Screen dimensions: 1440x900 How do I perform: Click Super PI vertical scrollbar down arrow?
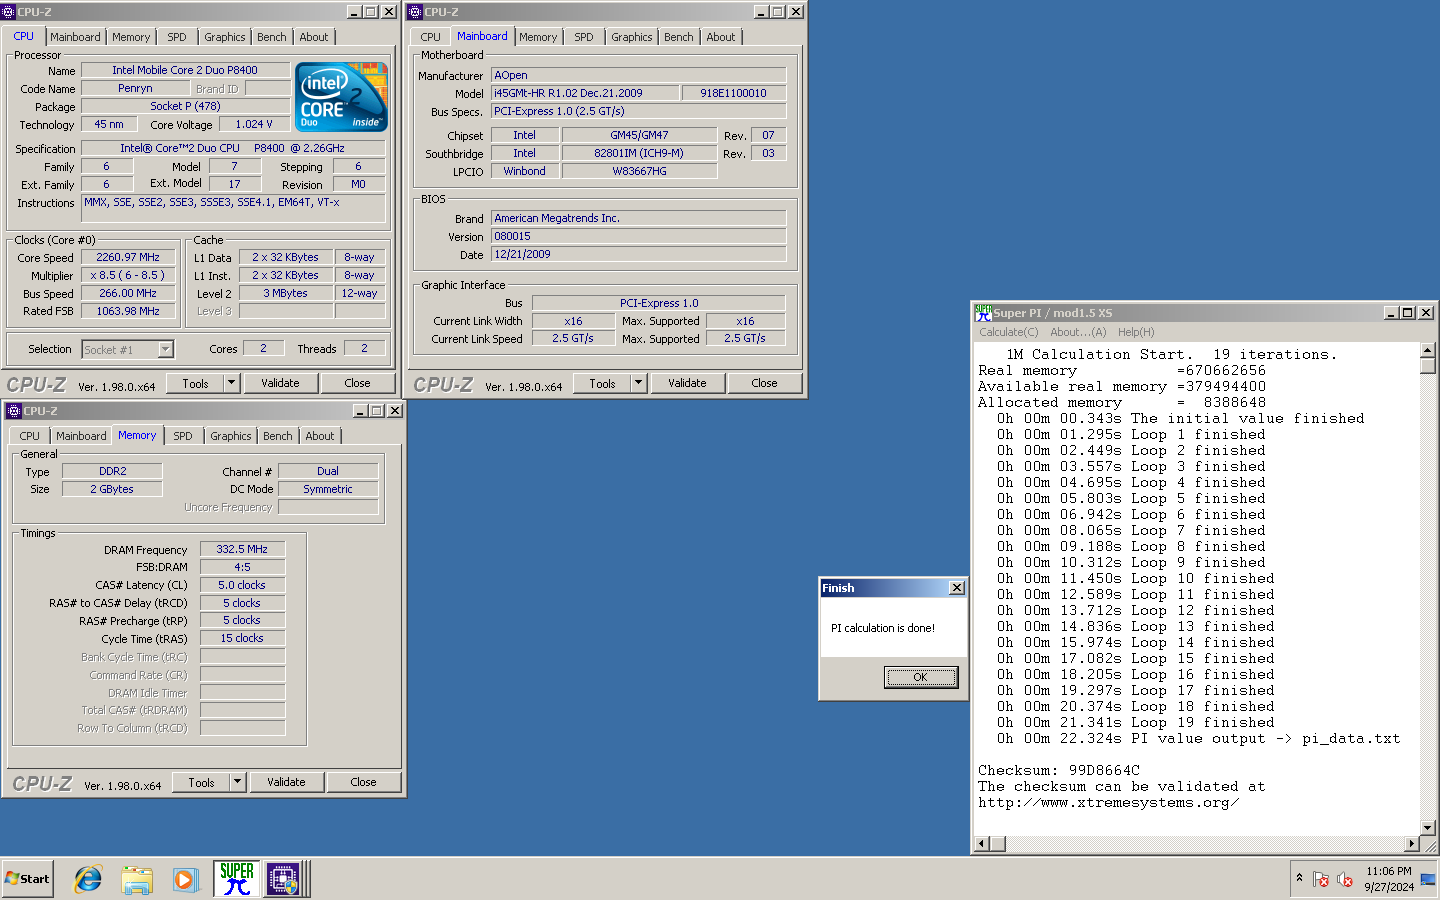(1428, 828)
